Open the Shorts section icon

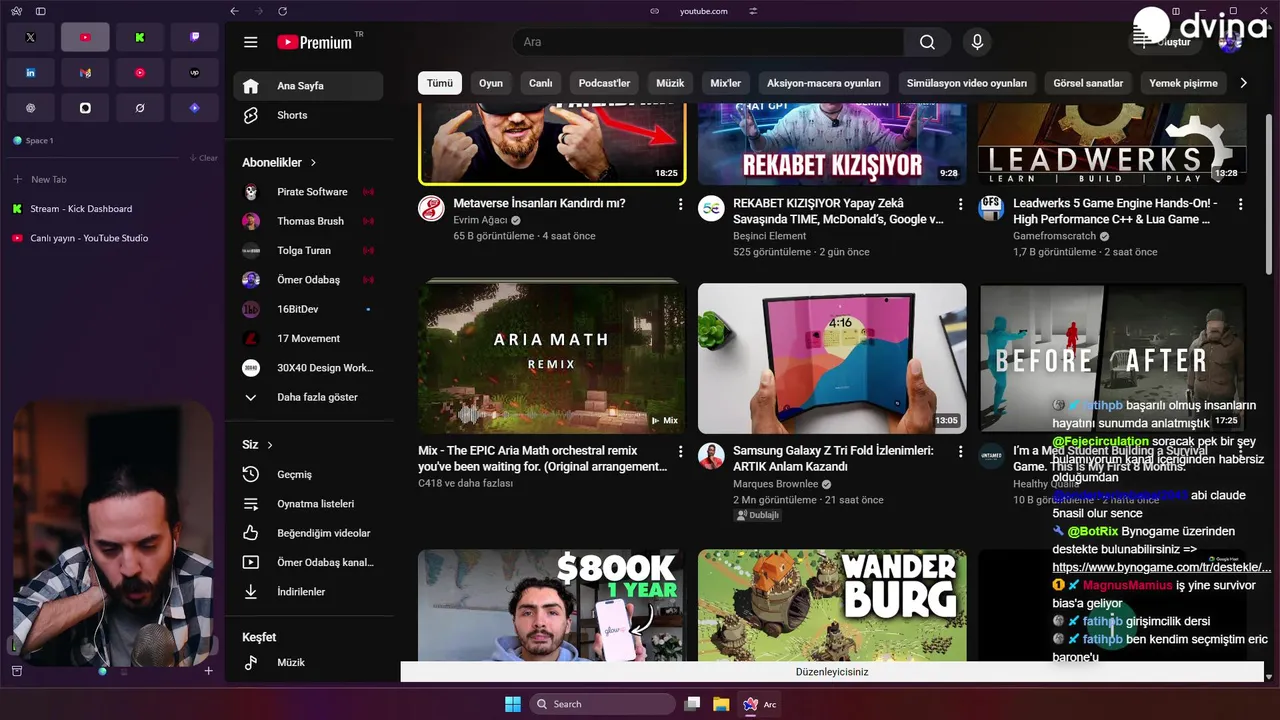(251, 115)
